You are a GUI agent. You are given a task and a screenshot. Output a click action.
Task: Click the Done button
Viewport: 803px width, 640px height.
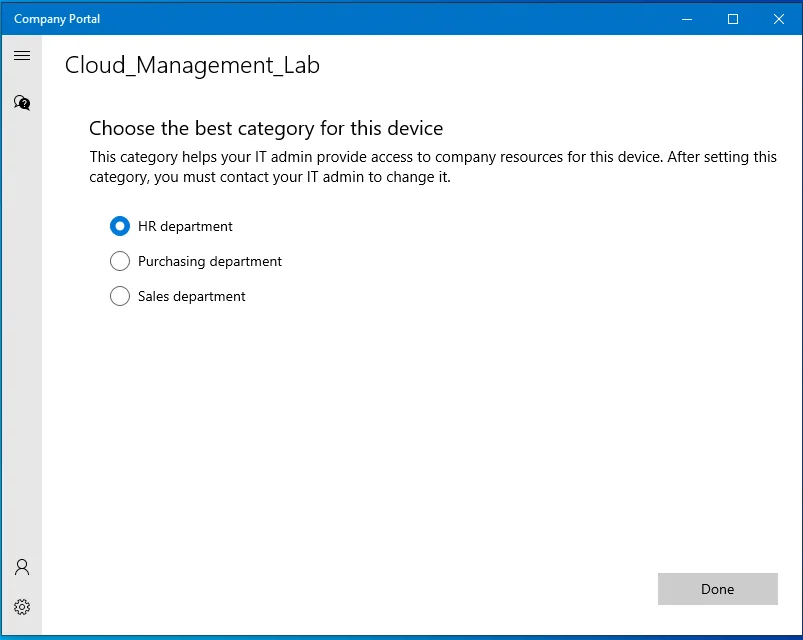(x=717, y=589)
